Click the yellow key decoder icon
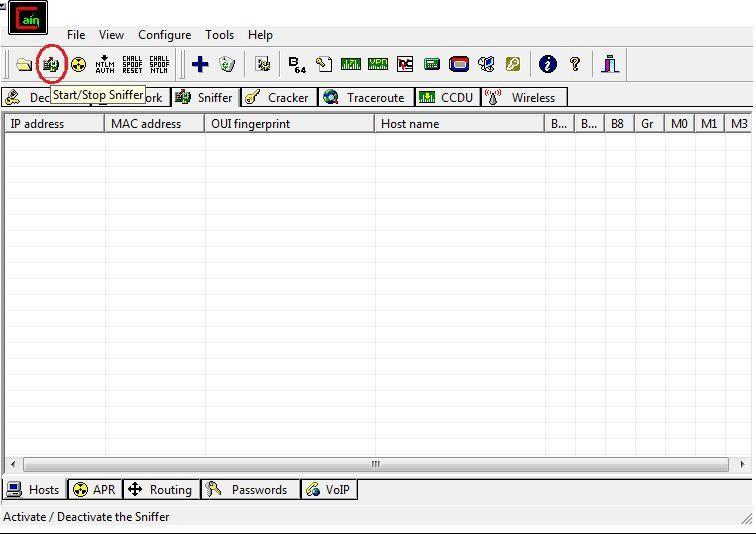The height and width of the screenshot is (534, 756). click(513, 64)
